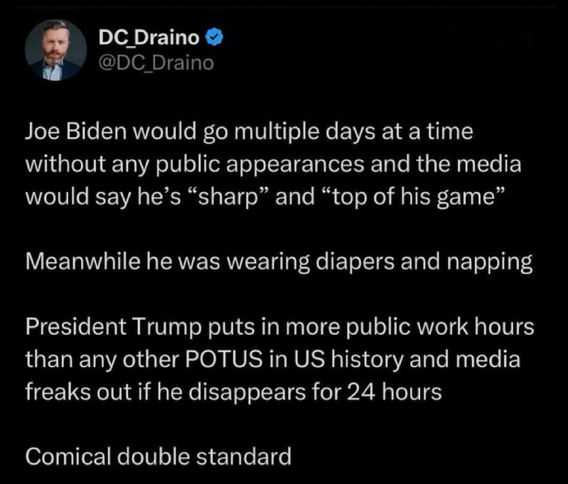This screenshot has width=568, height=484.
Task: Click the text "24 hours"
Action: [394, 392]
